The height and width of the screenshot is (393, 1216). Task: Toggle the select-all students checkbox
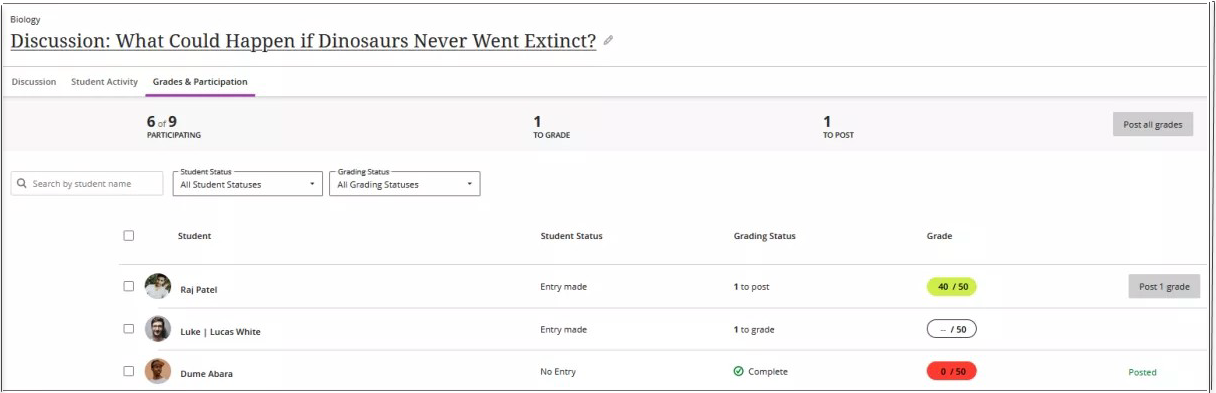coord(128,236)
